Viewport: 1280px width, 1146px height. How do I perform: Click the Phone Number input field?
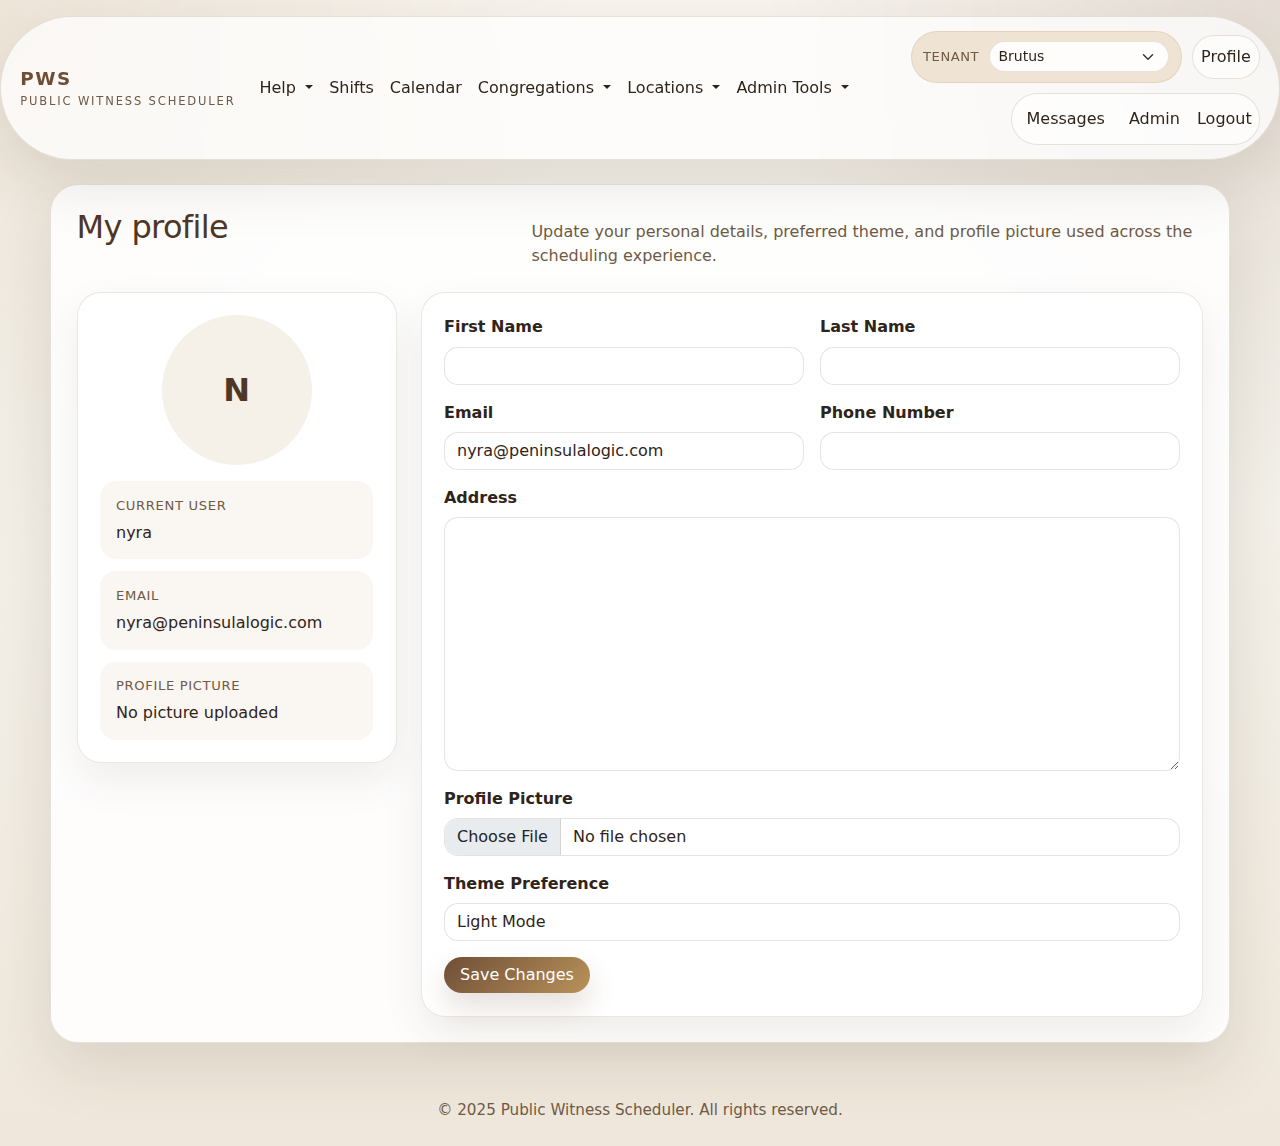pyautogui.click(x=999, y=450)
